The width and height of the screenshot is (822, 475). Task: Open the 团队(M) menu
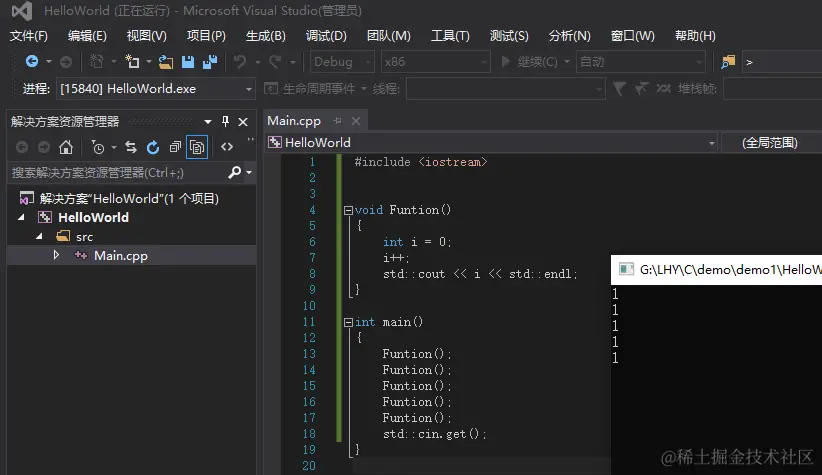pyautogui.click(x=388, y=36)
